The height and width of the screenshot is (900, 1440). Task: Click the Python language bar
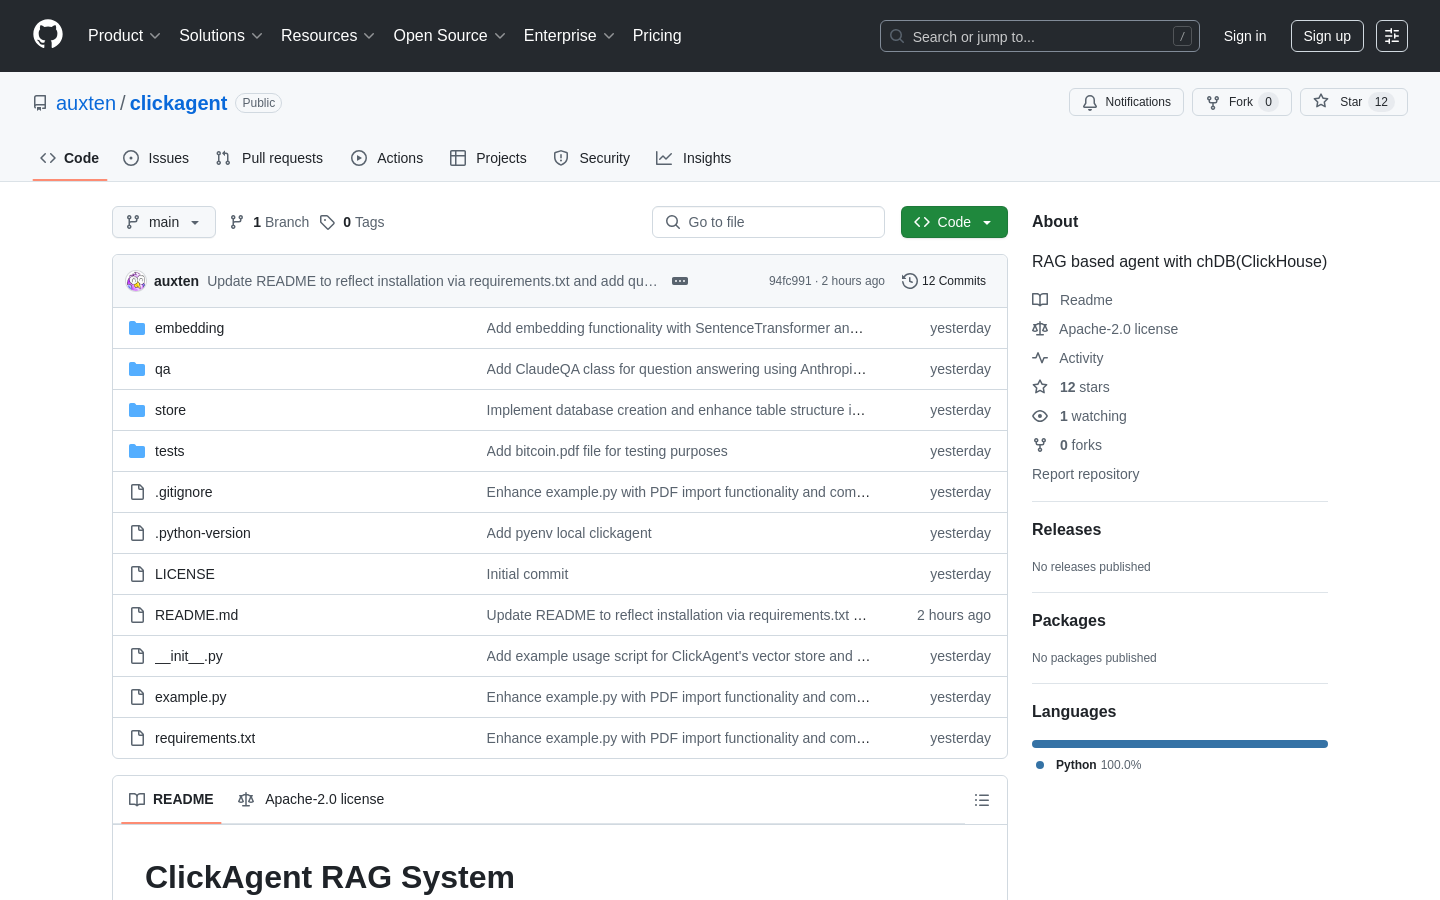(1180, 744)
